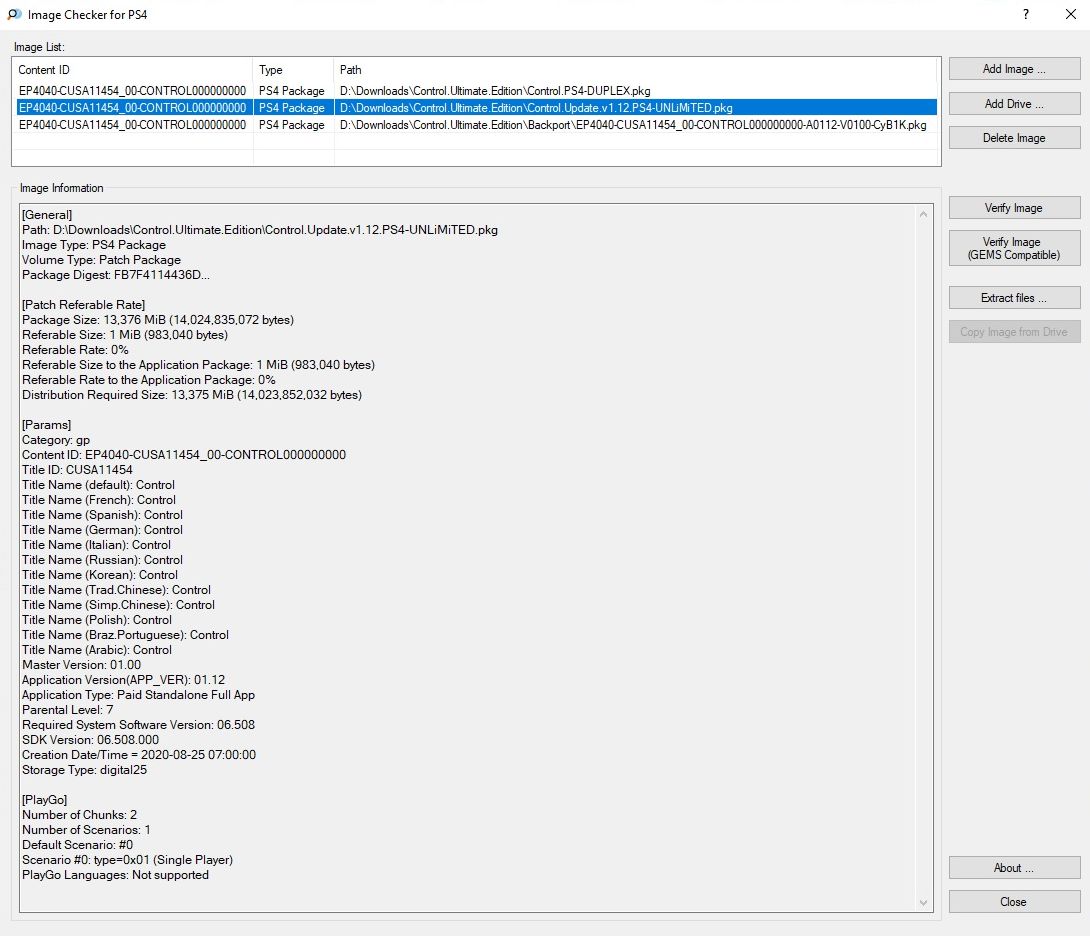Image resolution: width=1090 pixels, height=936 pixels.
Task: Click Scenario #0 Single Player line
Action: click(127, 860)
